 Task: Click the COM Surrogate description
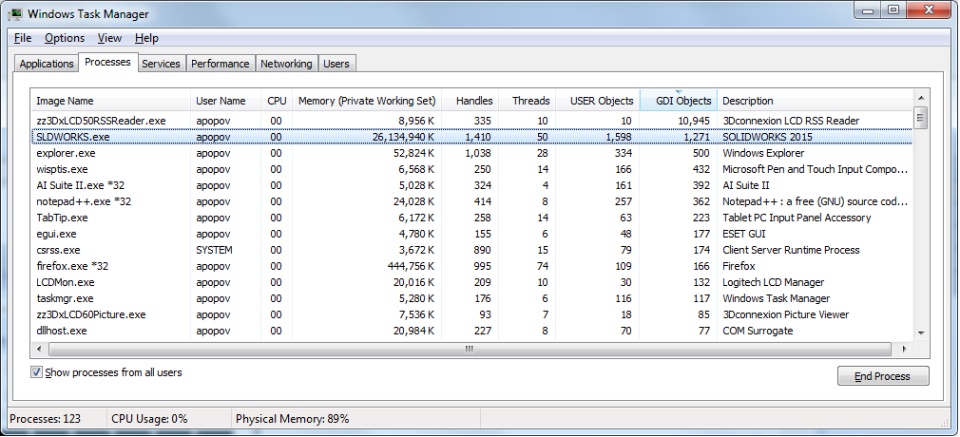click(757, 331)
